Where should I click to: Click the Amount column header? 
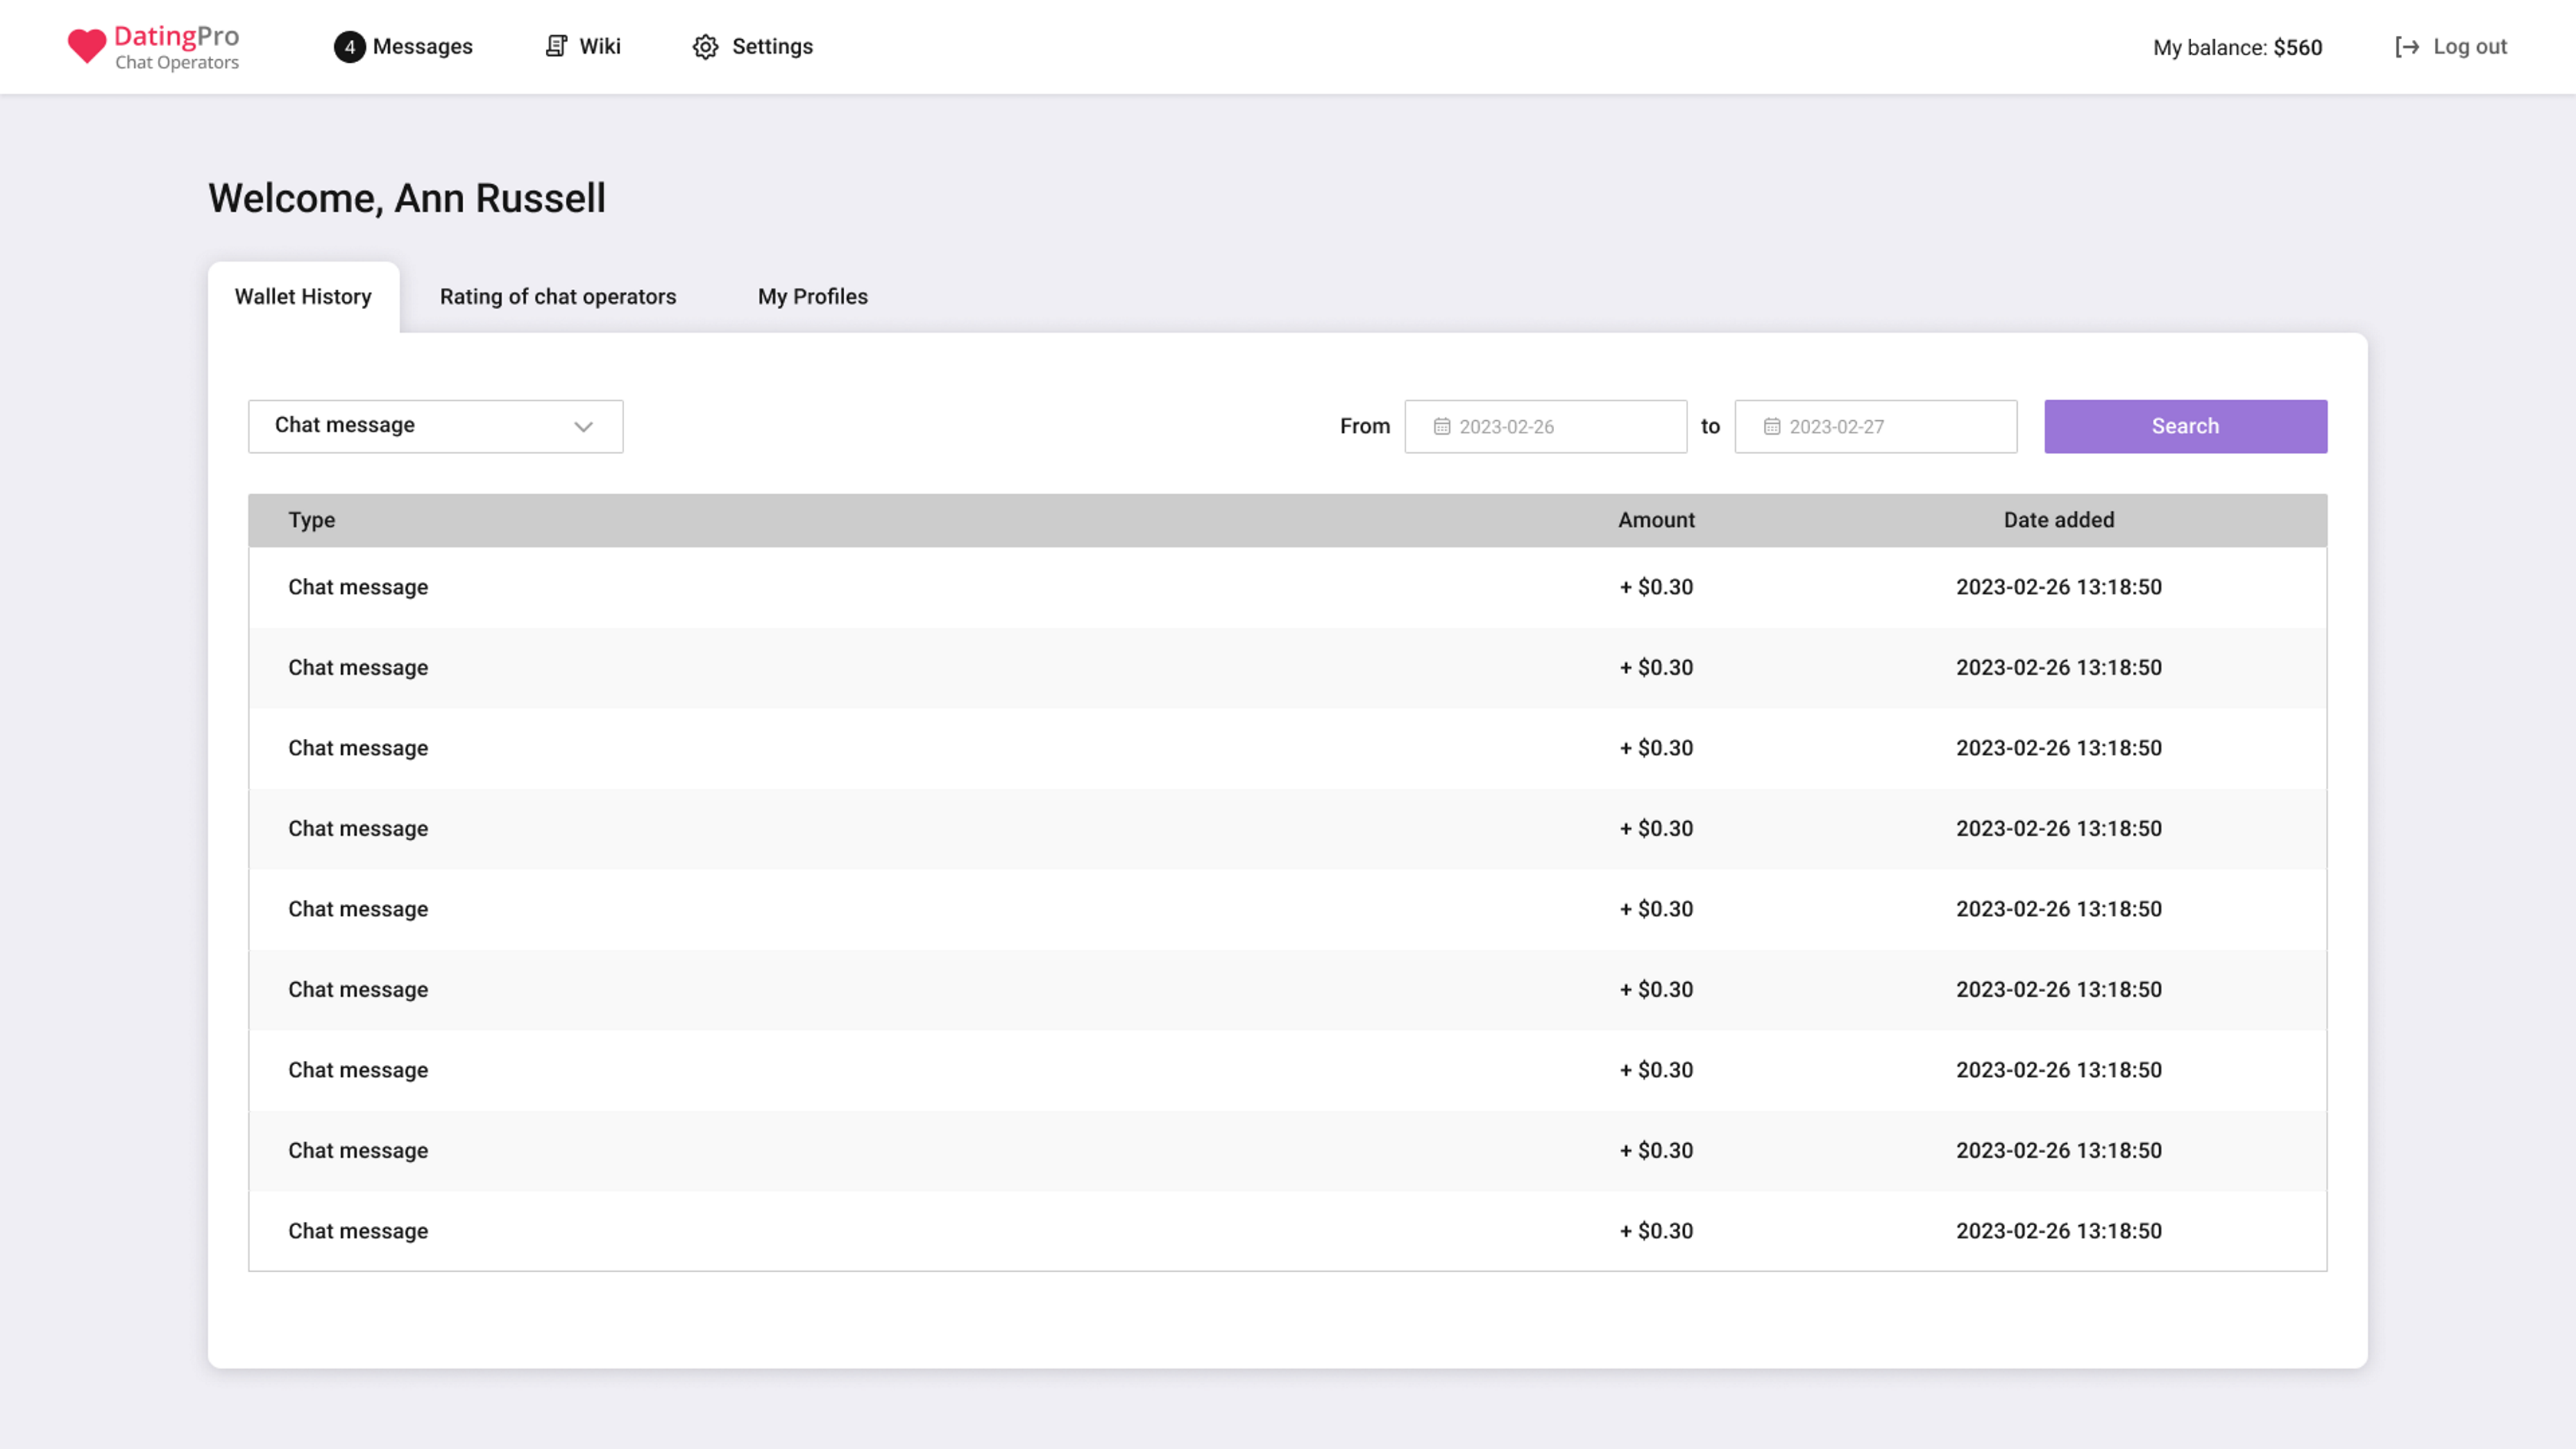(x=1656, y=520)
